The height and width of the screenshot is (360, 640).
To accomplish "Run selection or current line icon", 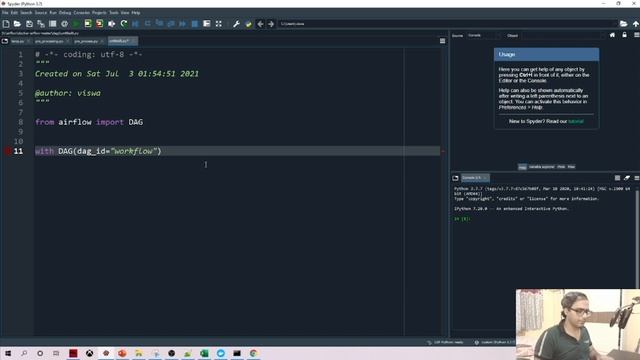I will (x=111, y=24).
